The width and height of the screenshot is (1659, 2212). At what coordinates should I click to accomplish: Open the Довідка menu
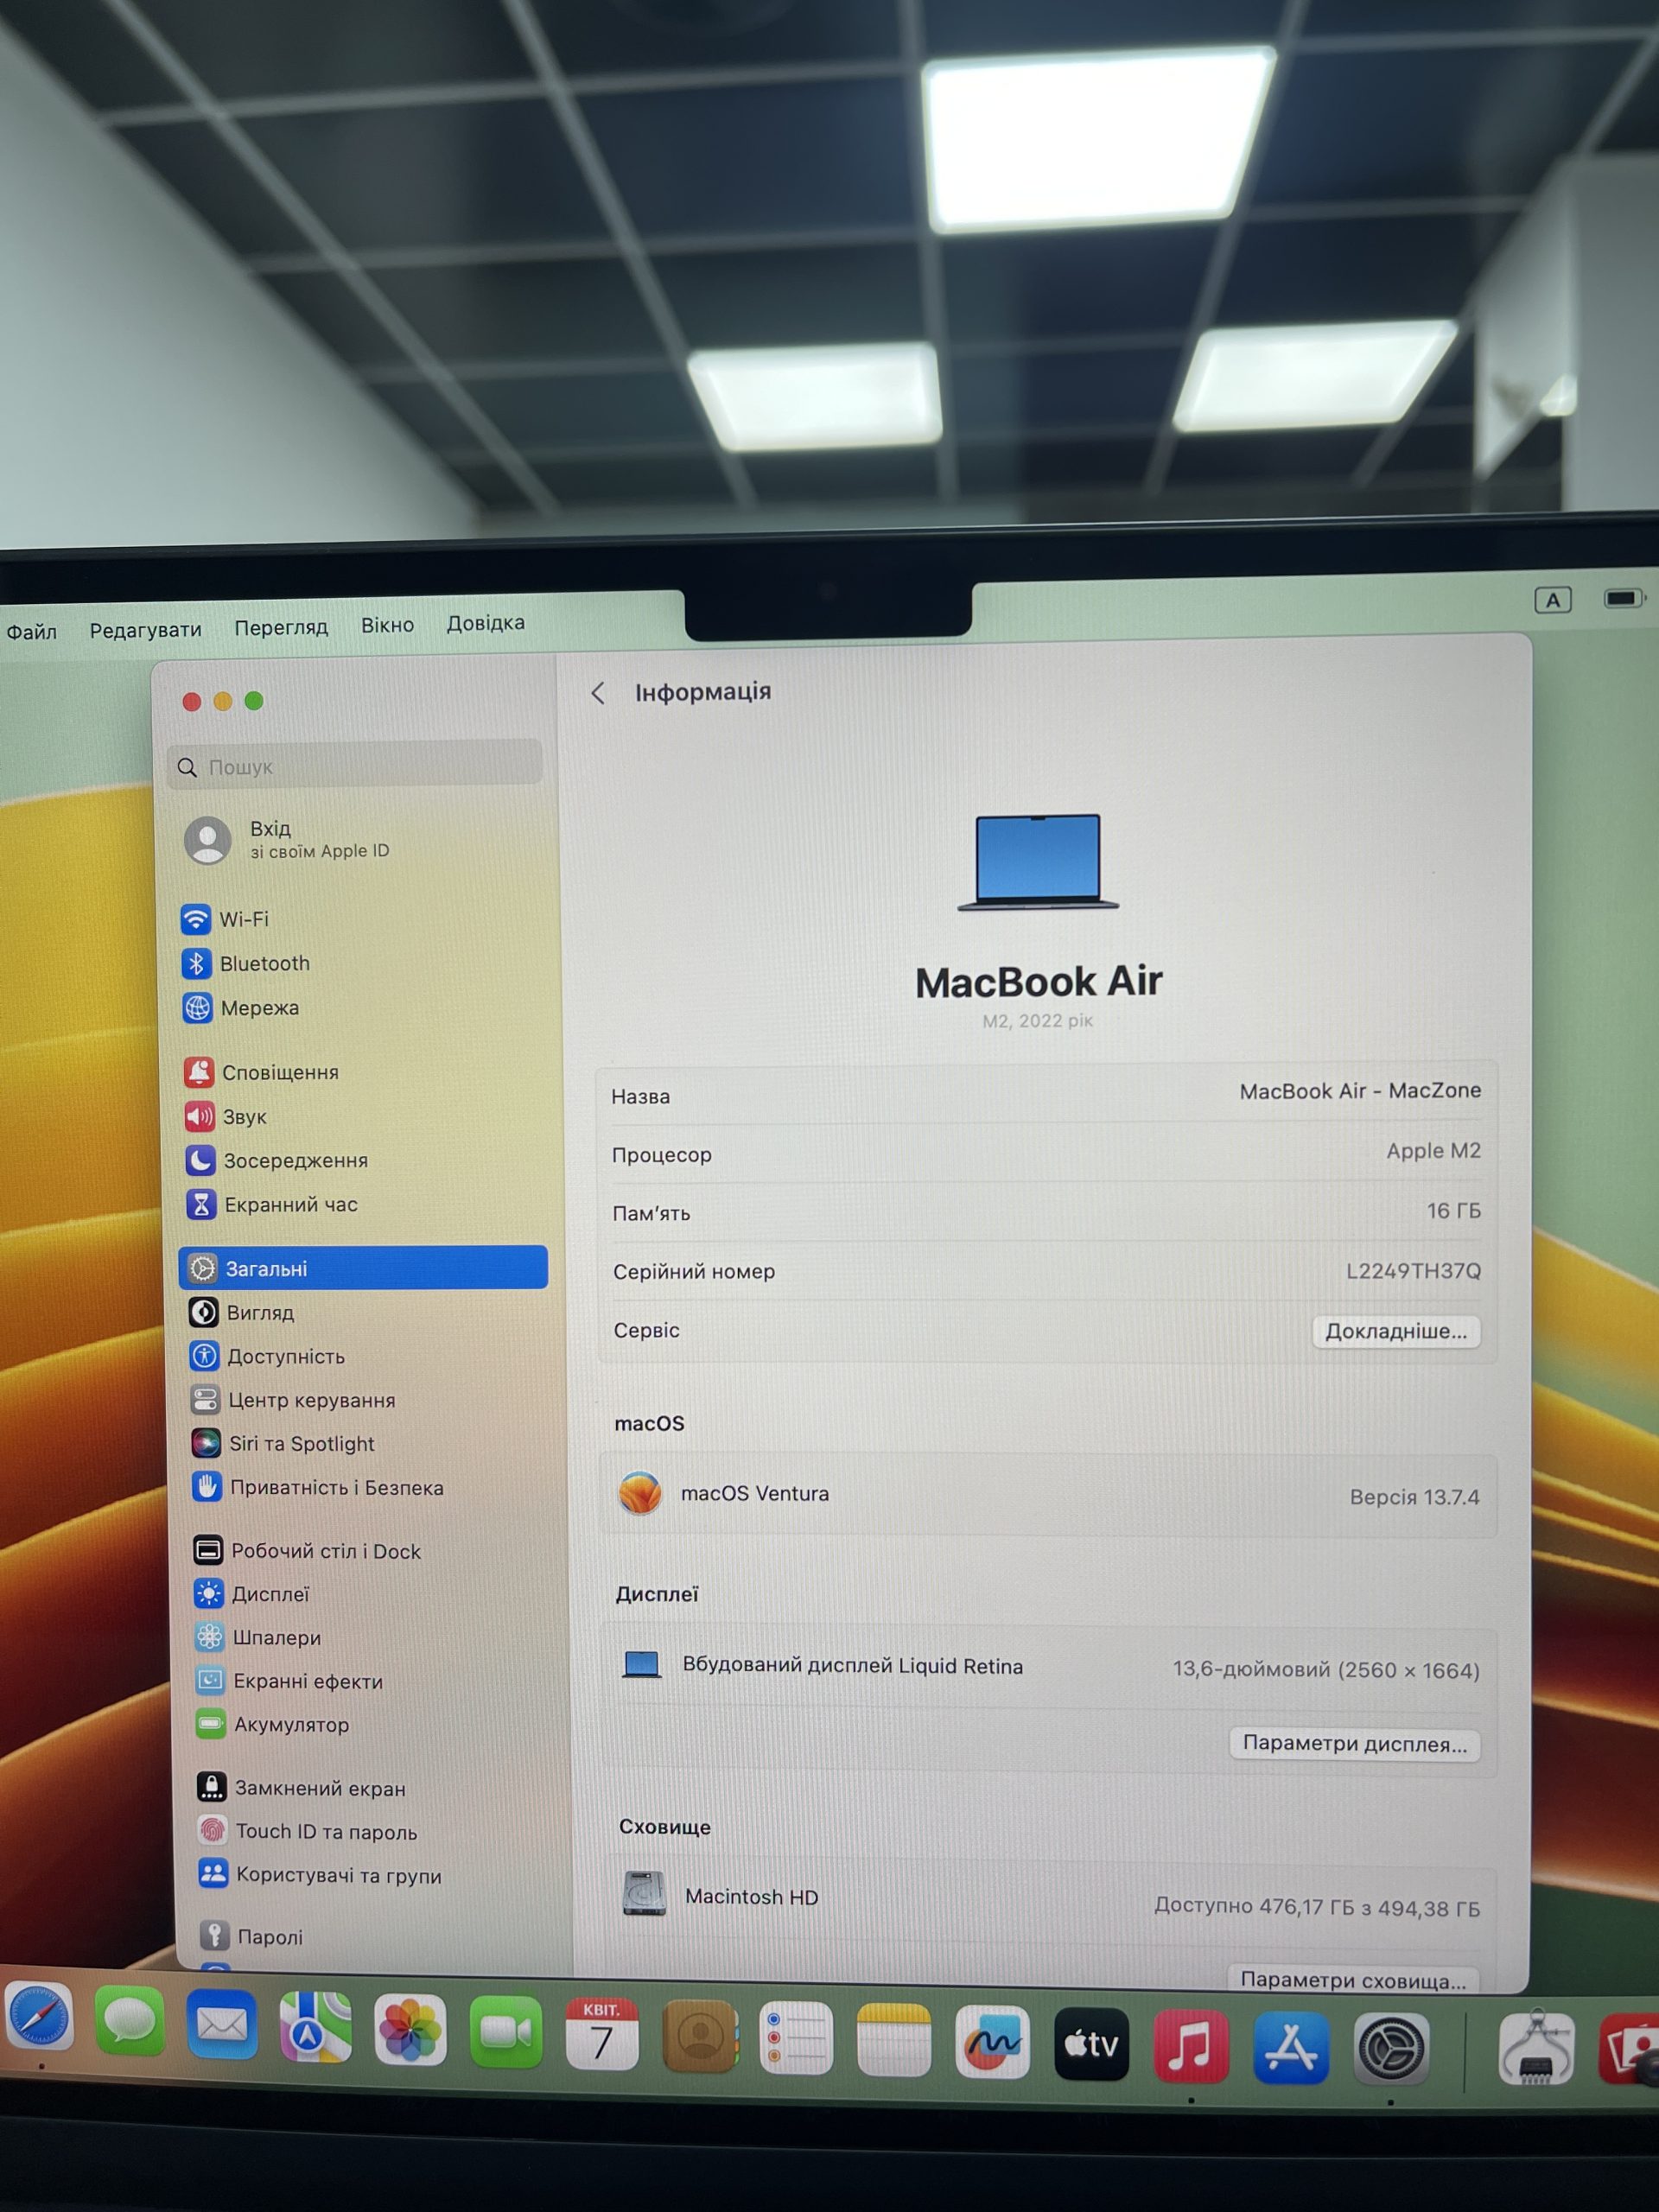485,623
